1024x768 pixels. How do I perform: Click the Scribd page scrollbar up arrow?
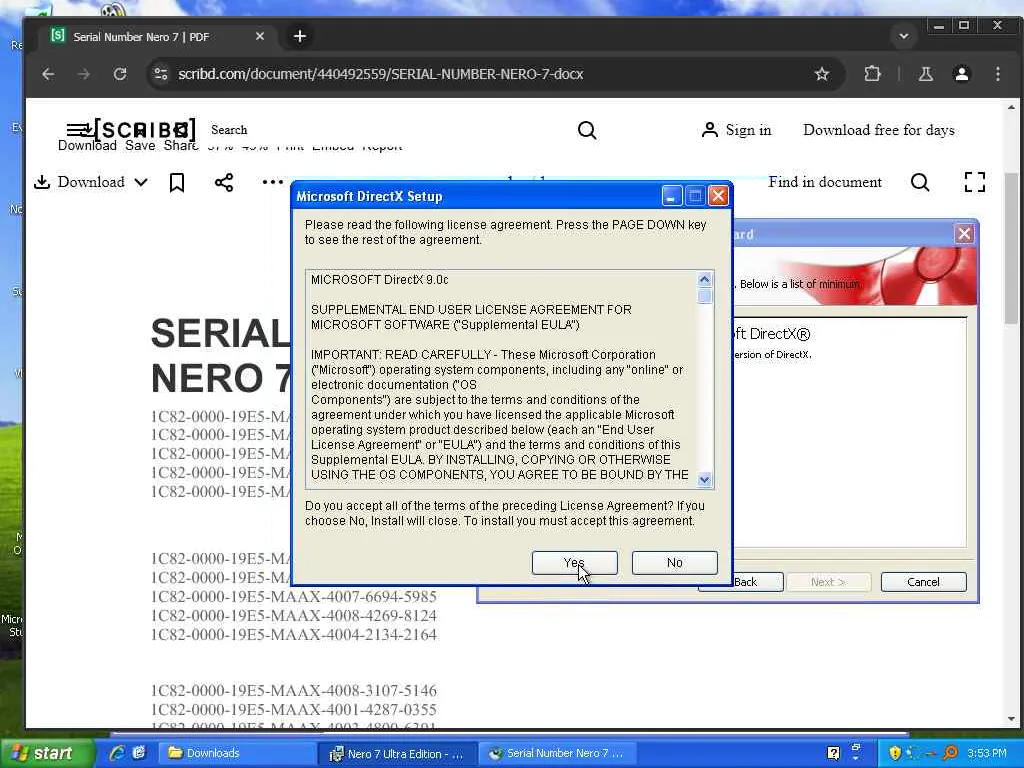pyautogui.click(x=1011, y=107)
